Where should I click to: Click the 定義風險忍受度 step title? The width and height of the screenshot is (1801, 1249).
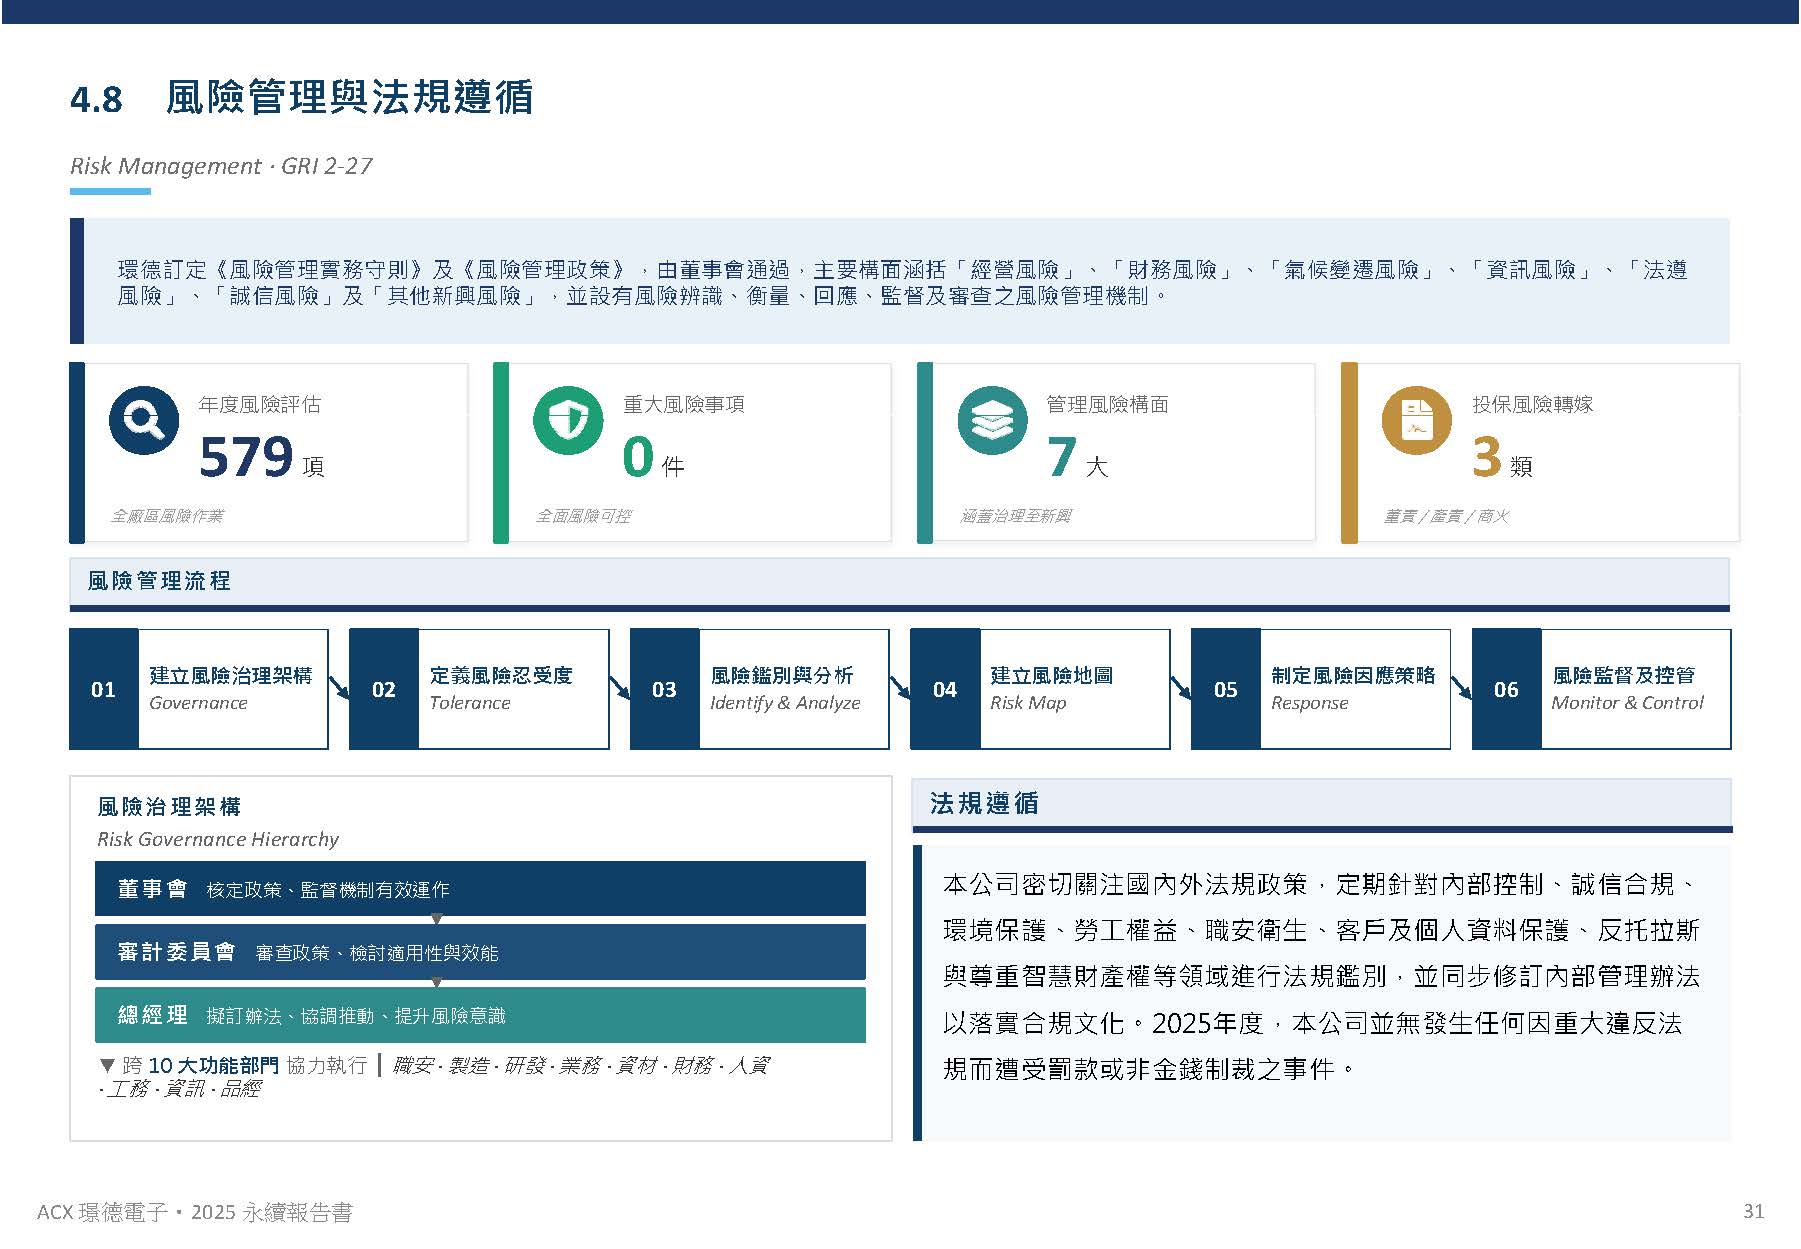(x=501, y=675)
